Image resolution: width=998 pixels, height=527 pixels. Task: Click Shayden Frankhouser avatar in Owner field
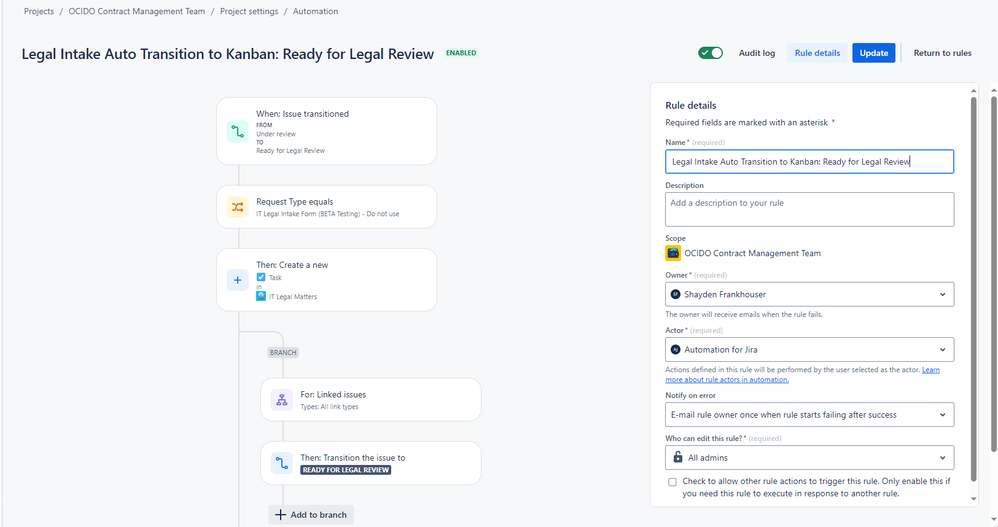[676, 294]
